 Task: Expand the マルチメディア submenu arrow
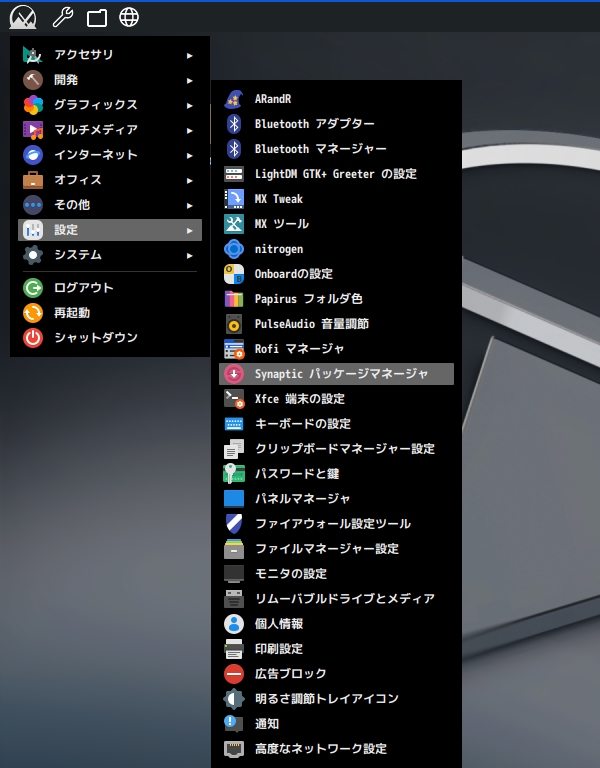click(190, 130)
